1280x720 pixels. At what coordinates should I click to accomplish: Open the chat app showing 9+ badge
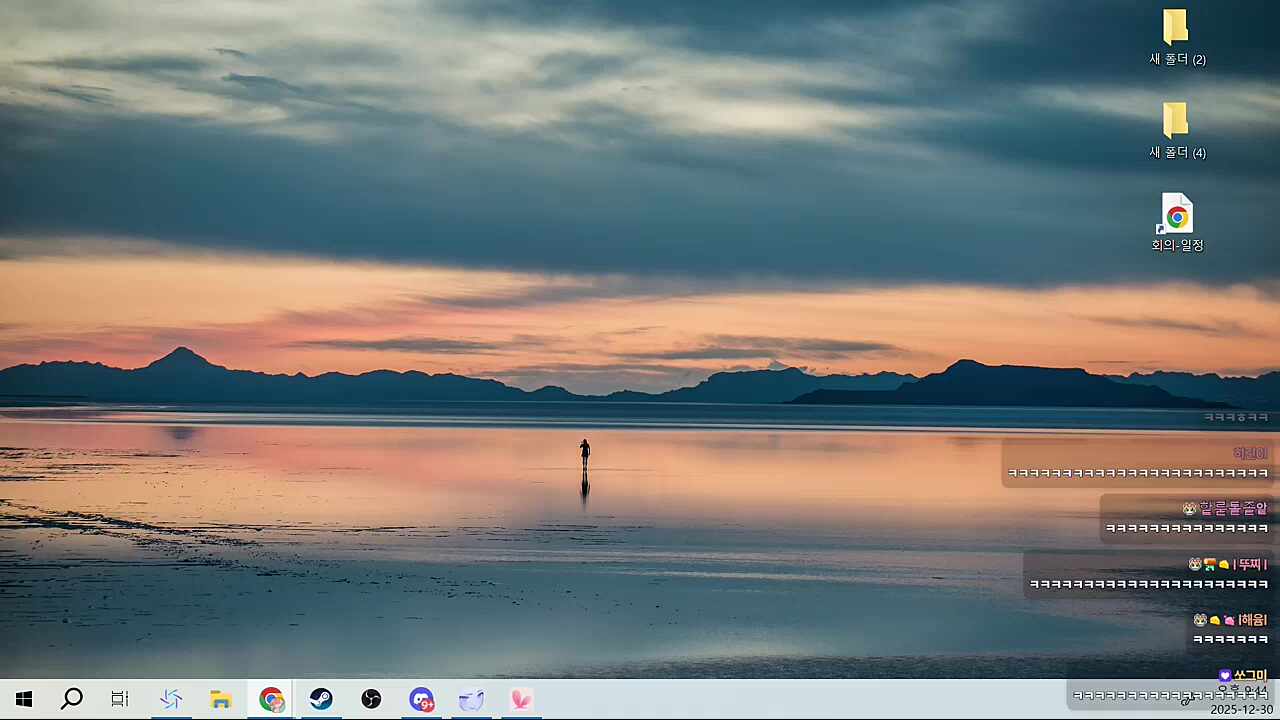click(x=421, y=699)
